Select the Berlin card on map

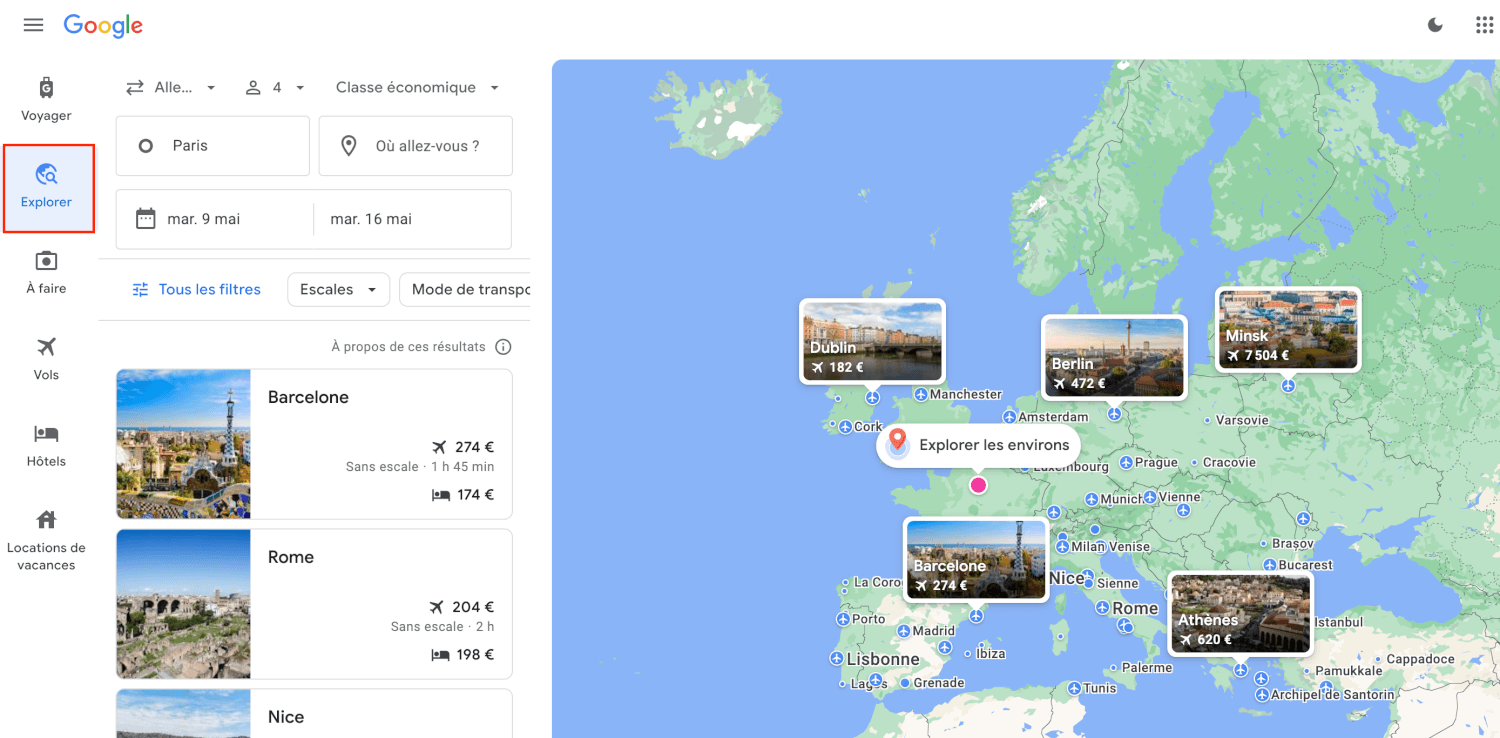tap(1114, 357)
